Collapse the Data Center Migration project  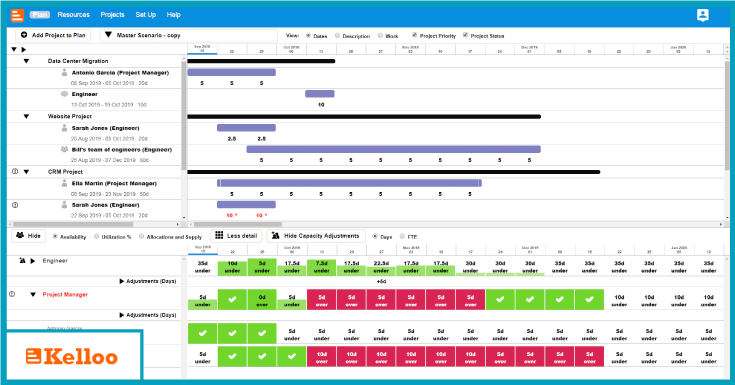coord(26,61)
